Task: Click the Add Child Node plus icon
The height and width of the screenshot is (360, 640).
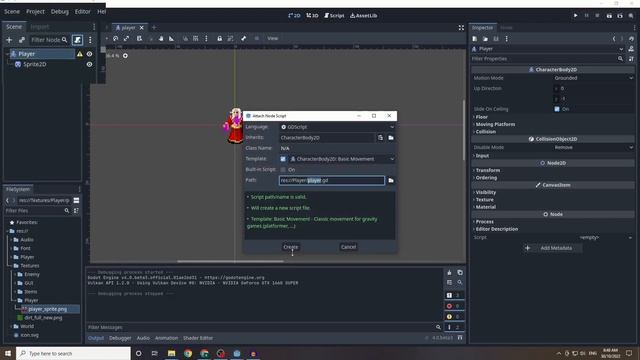Action: (x=9, y=40)
